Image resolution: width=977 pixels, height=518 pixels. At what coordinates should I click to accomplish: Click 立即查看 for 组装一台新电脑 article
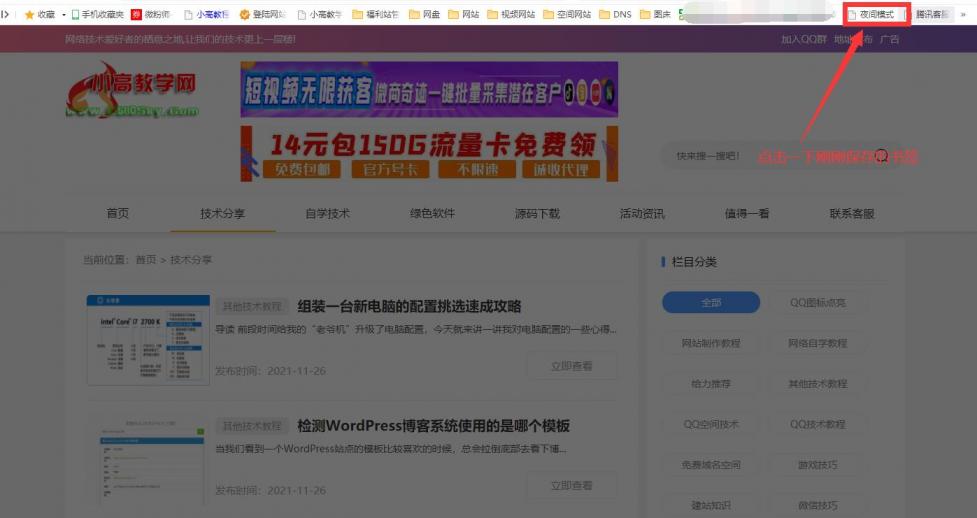[571, 366]
